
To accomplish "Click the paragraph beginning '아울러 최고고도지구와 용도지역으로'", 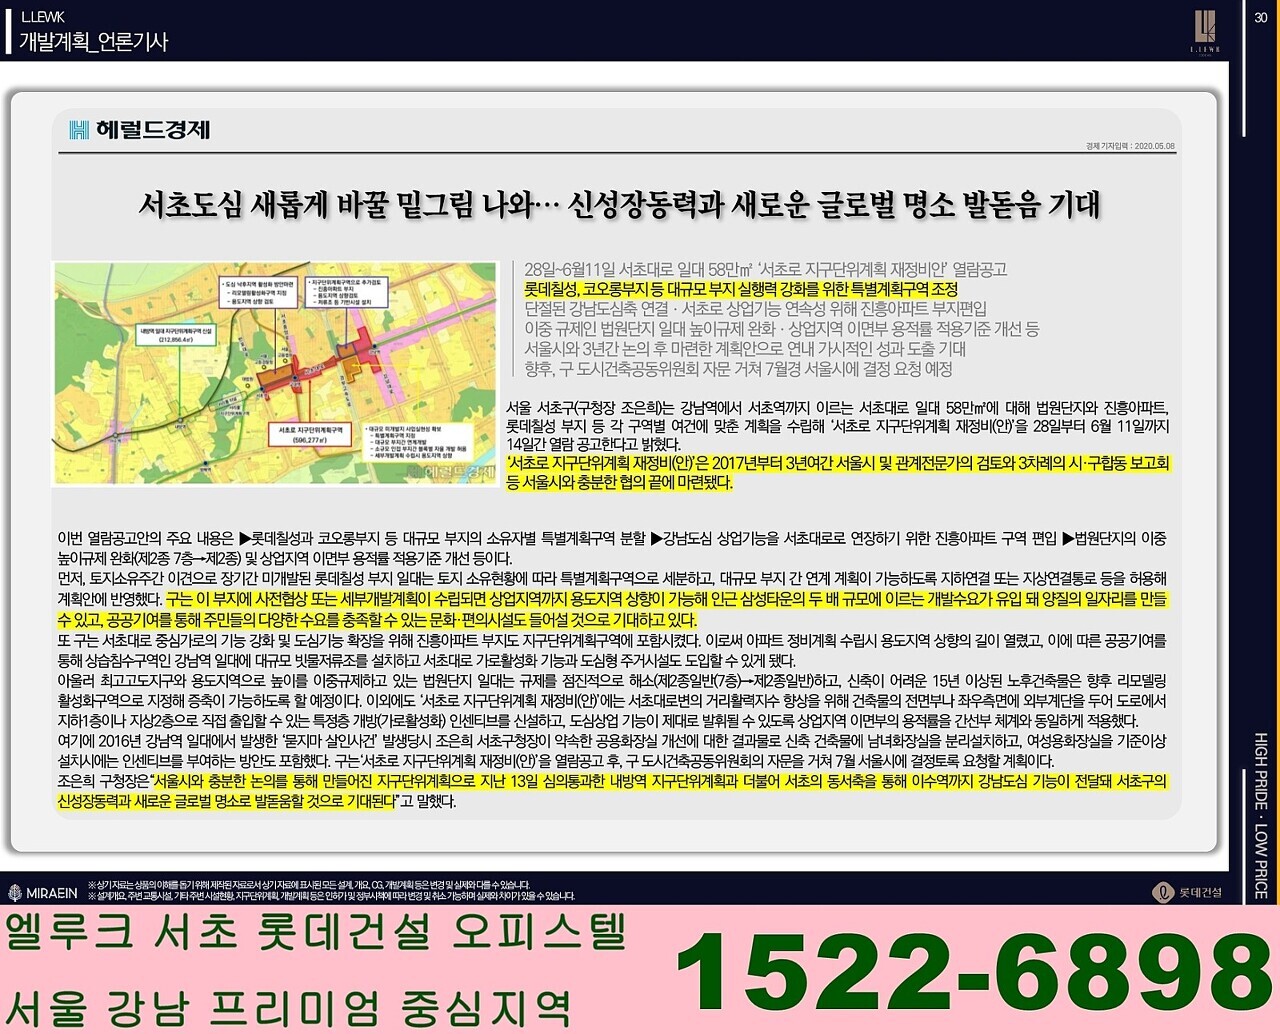I will click(612, 700).
